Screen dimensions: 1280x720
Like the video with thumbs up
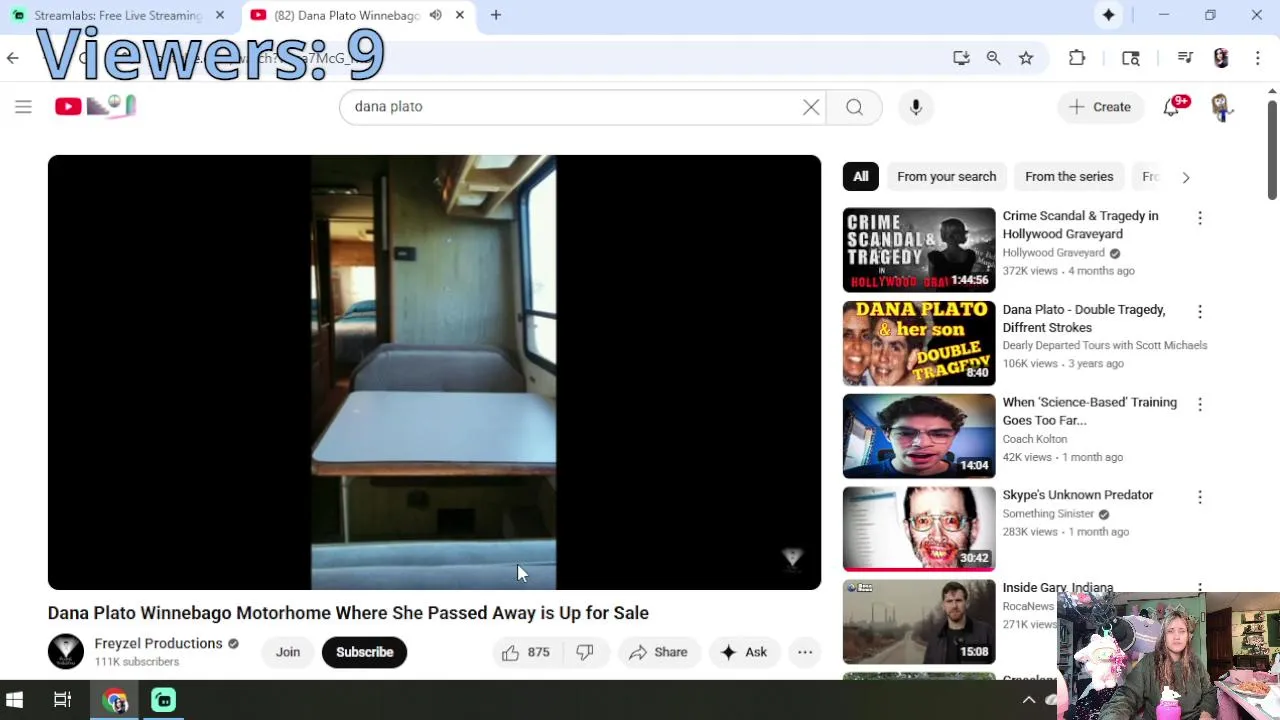(x=527, y=652)
